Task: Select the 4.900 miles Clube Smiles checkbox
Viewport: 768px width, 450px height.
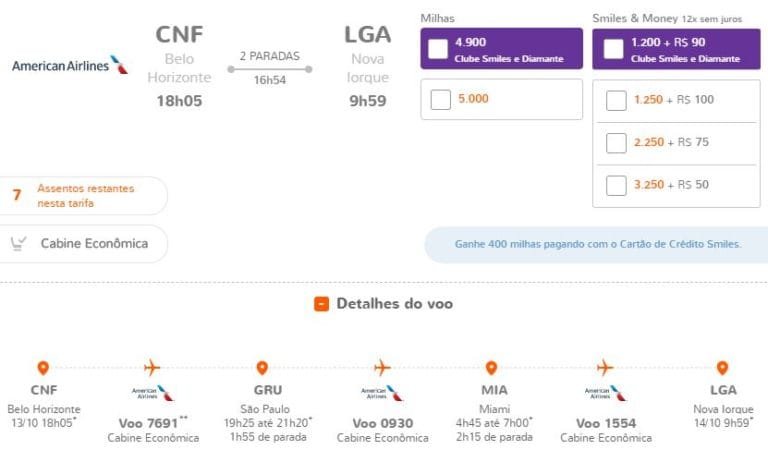Action: coord(438,49)
